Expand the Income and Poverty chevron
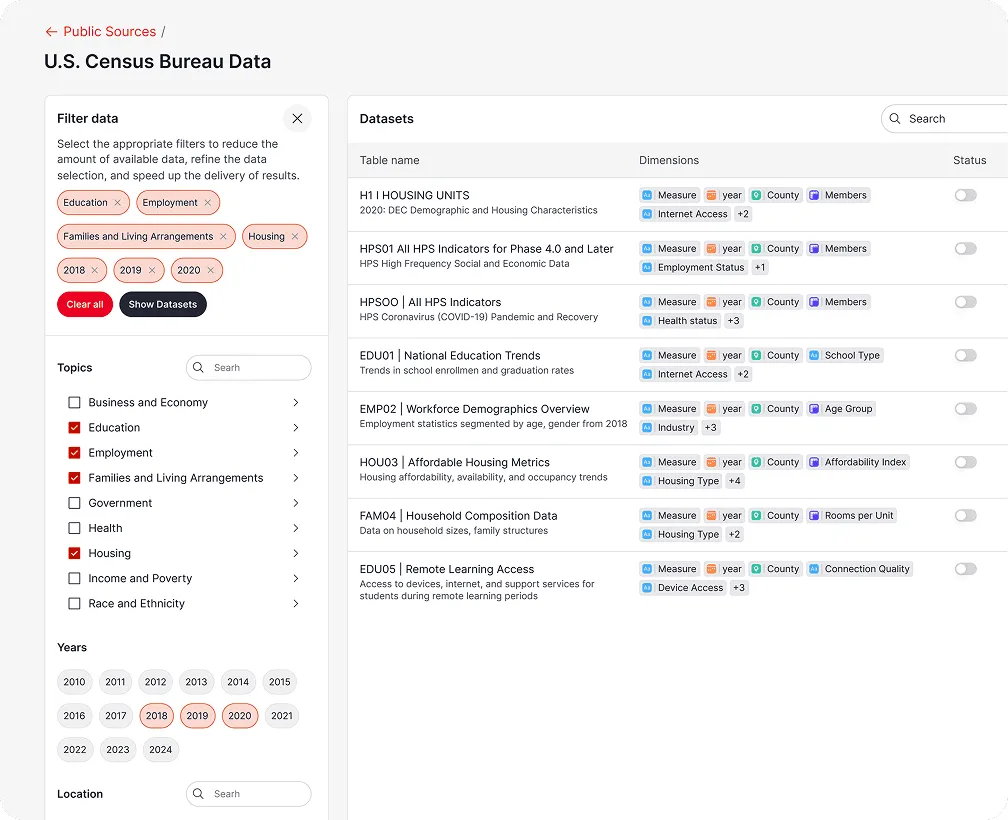Viewport: 1008px width, 820px height. 296,578
